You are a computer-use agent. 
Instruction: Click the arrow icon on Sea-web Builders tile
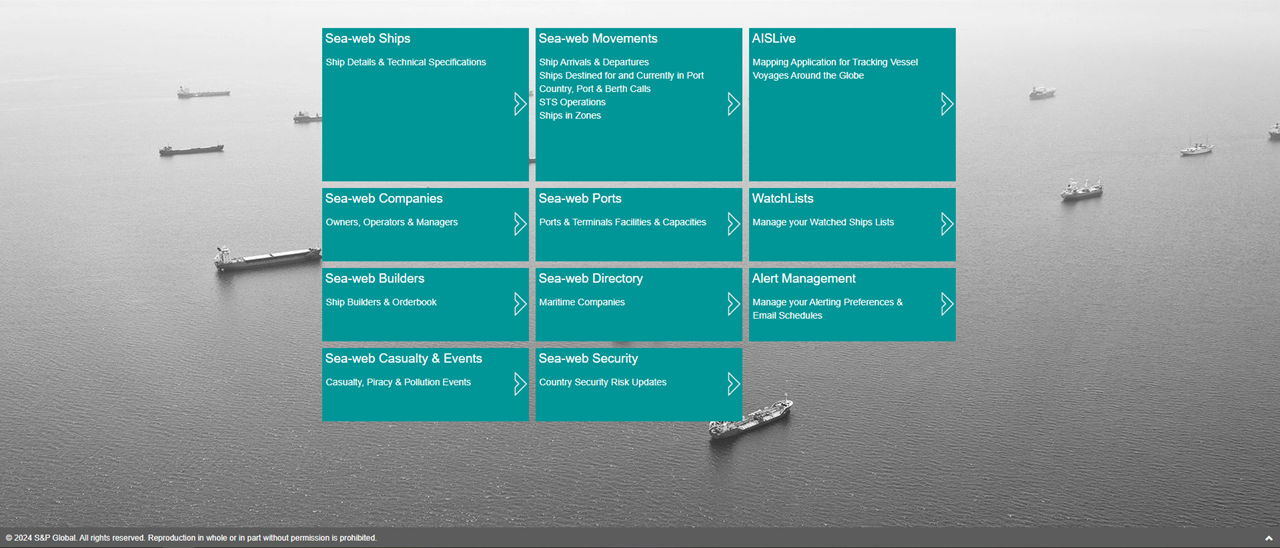pyautogui.click(x=520, y=304)
